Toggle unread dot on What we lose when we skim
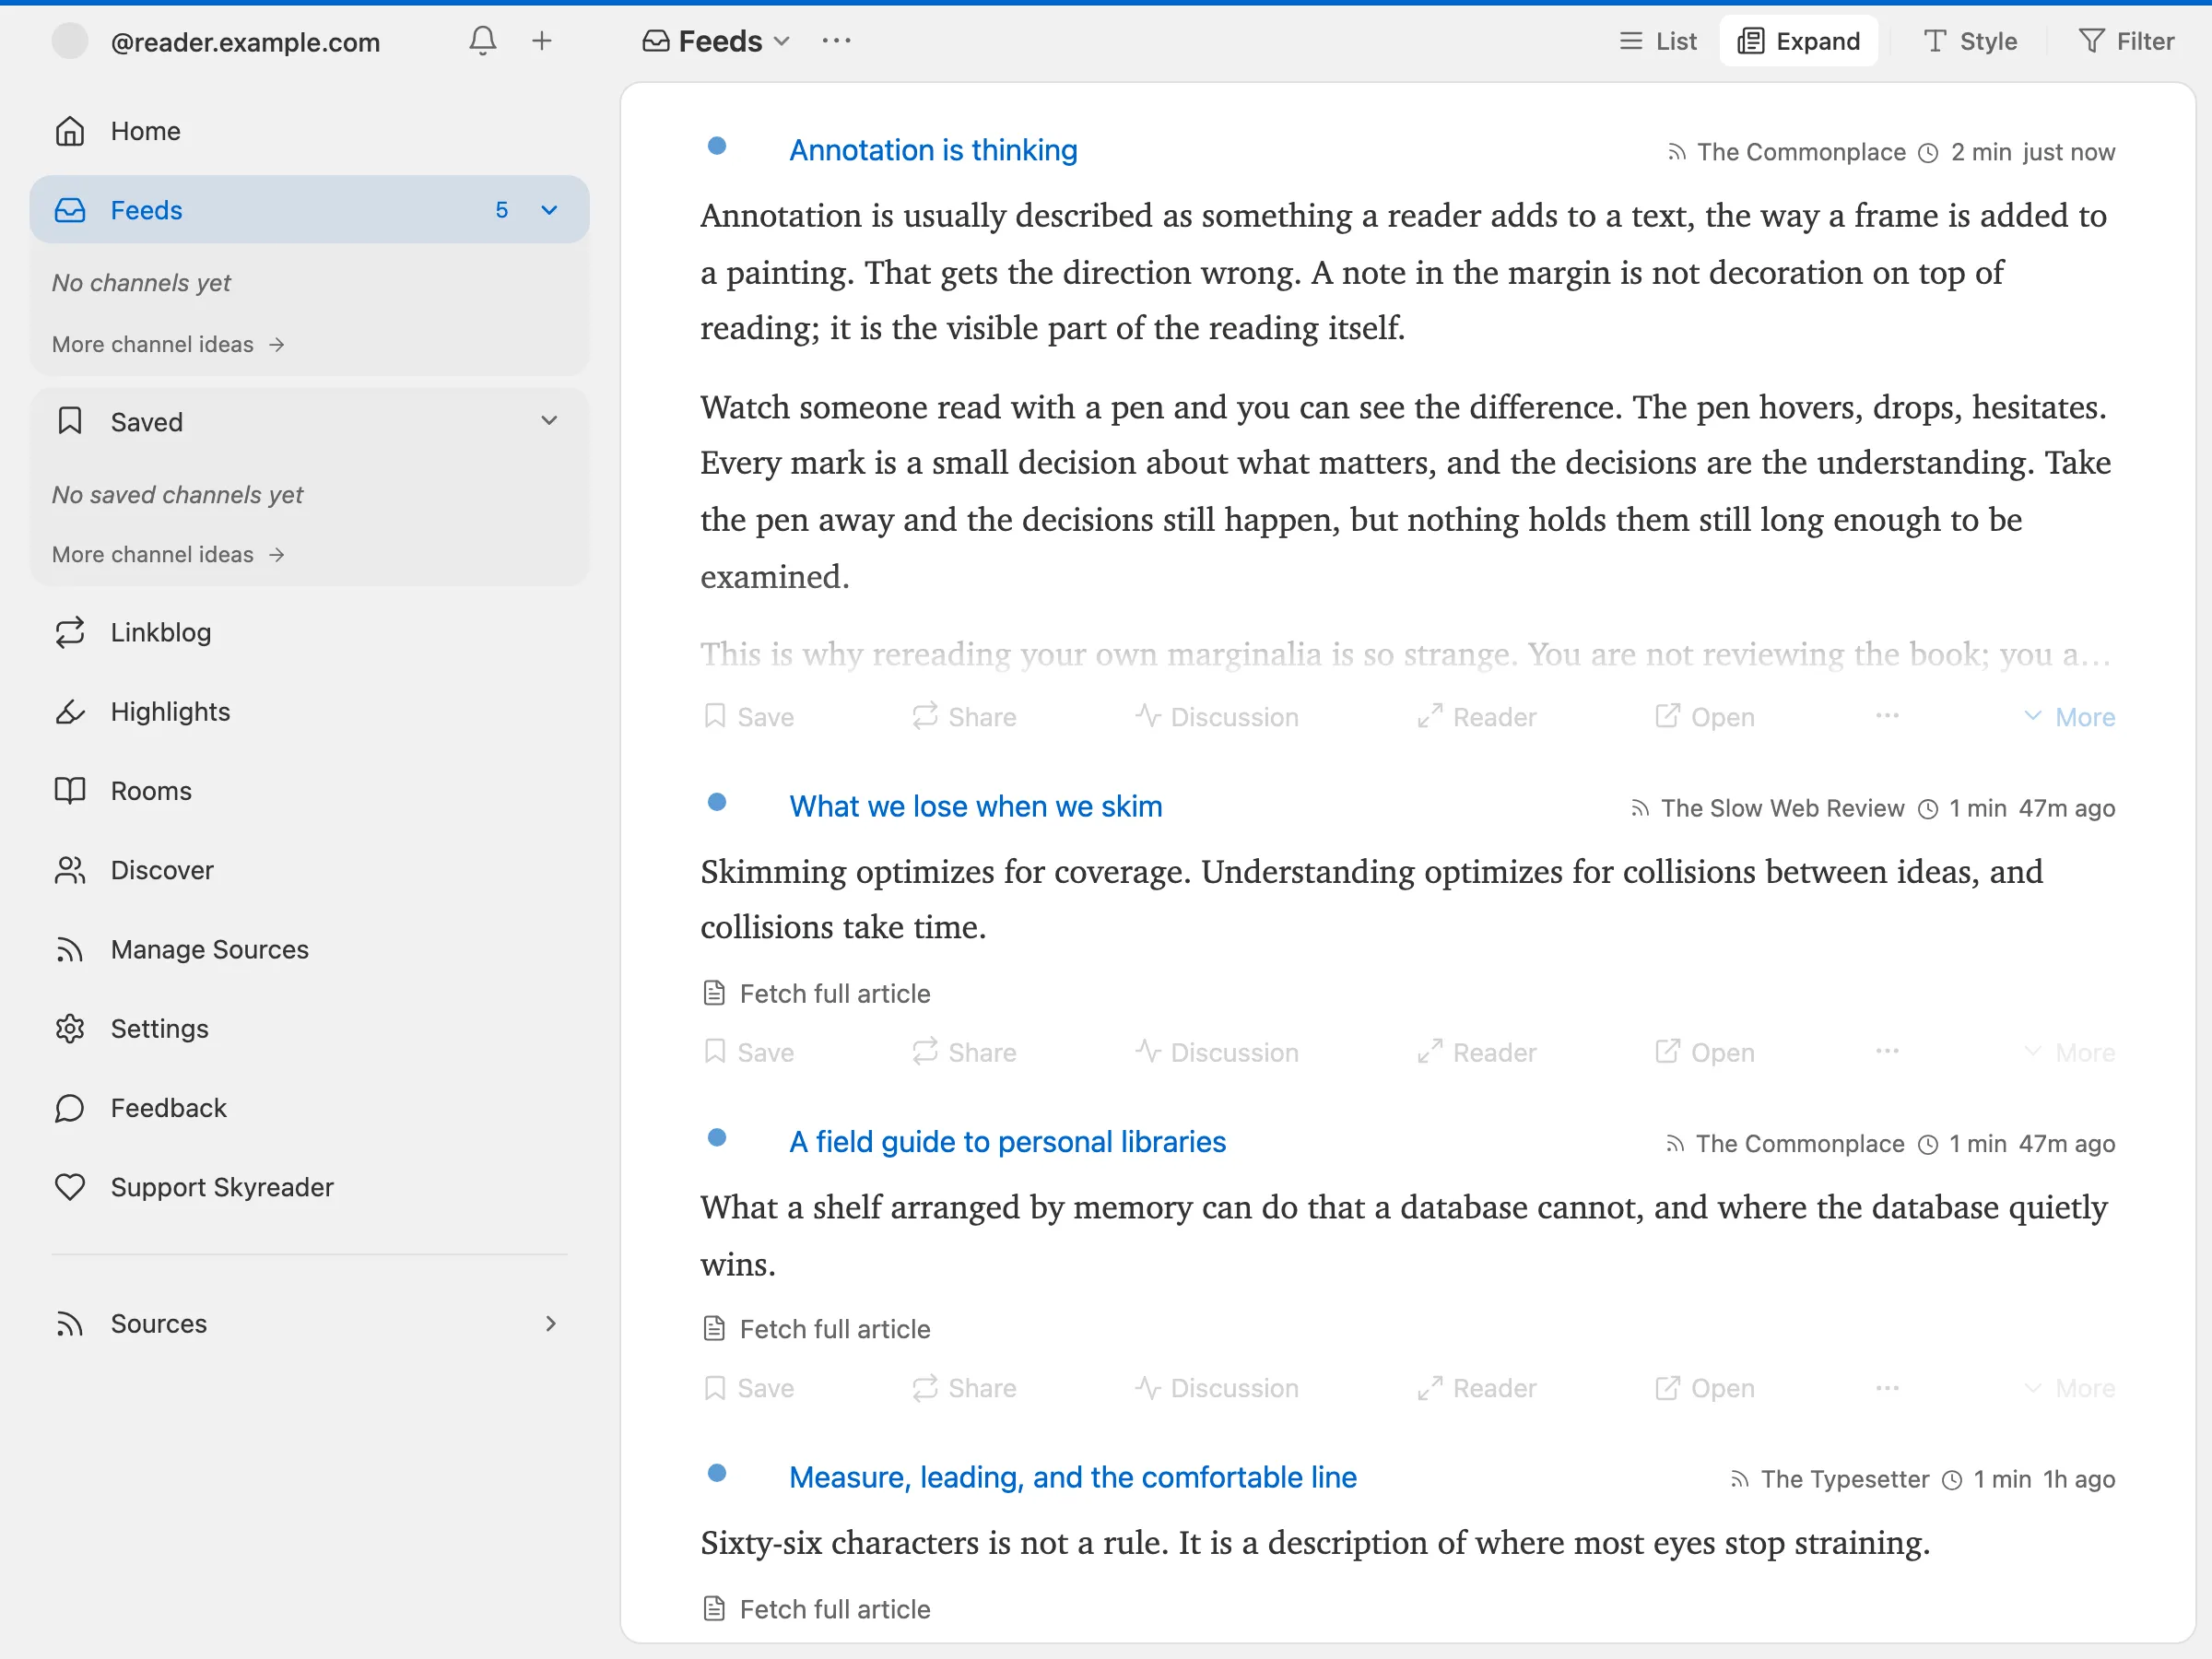The width and height of the screenshot is (2212, 1659). pos(716,802)
